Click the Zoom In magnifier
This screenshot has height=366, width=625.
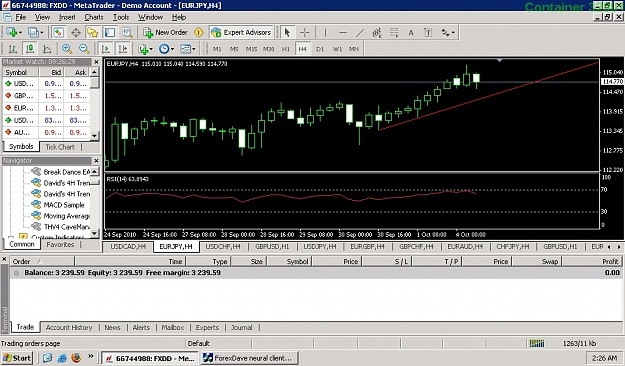[67, 49]
